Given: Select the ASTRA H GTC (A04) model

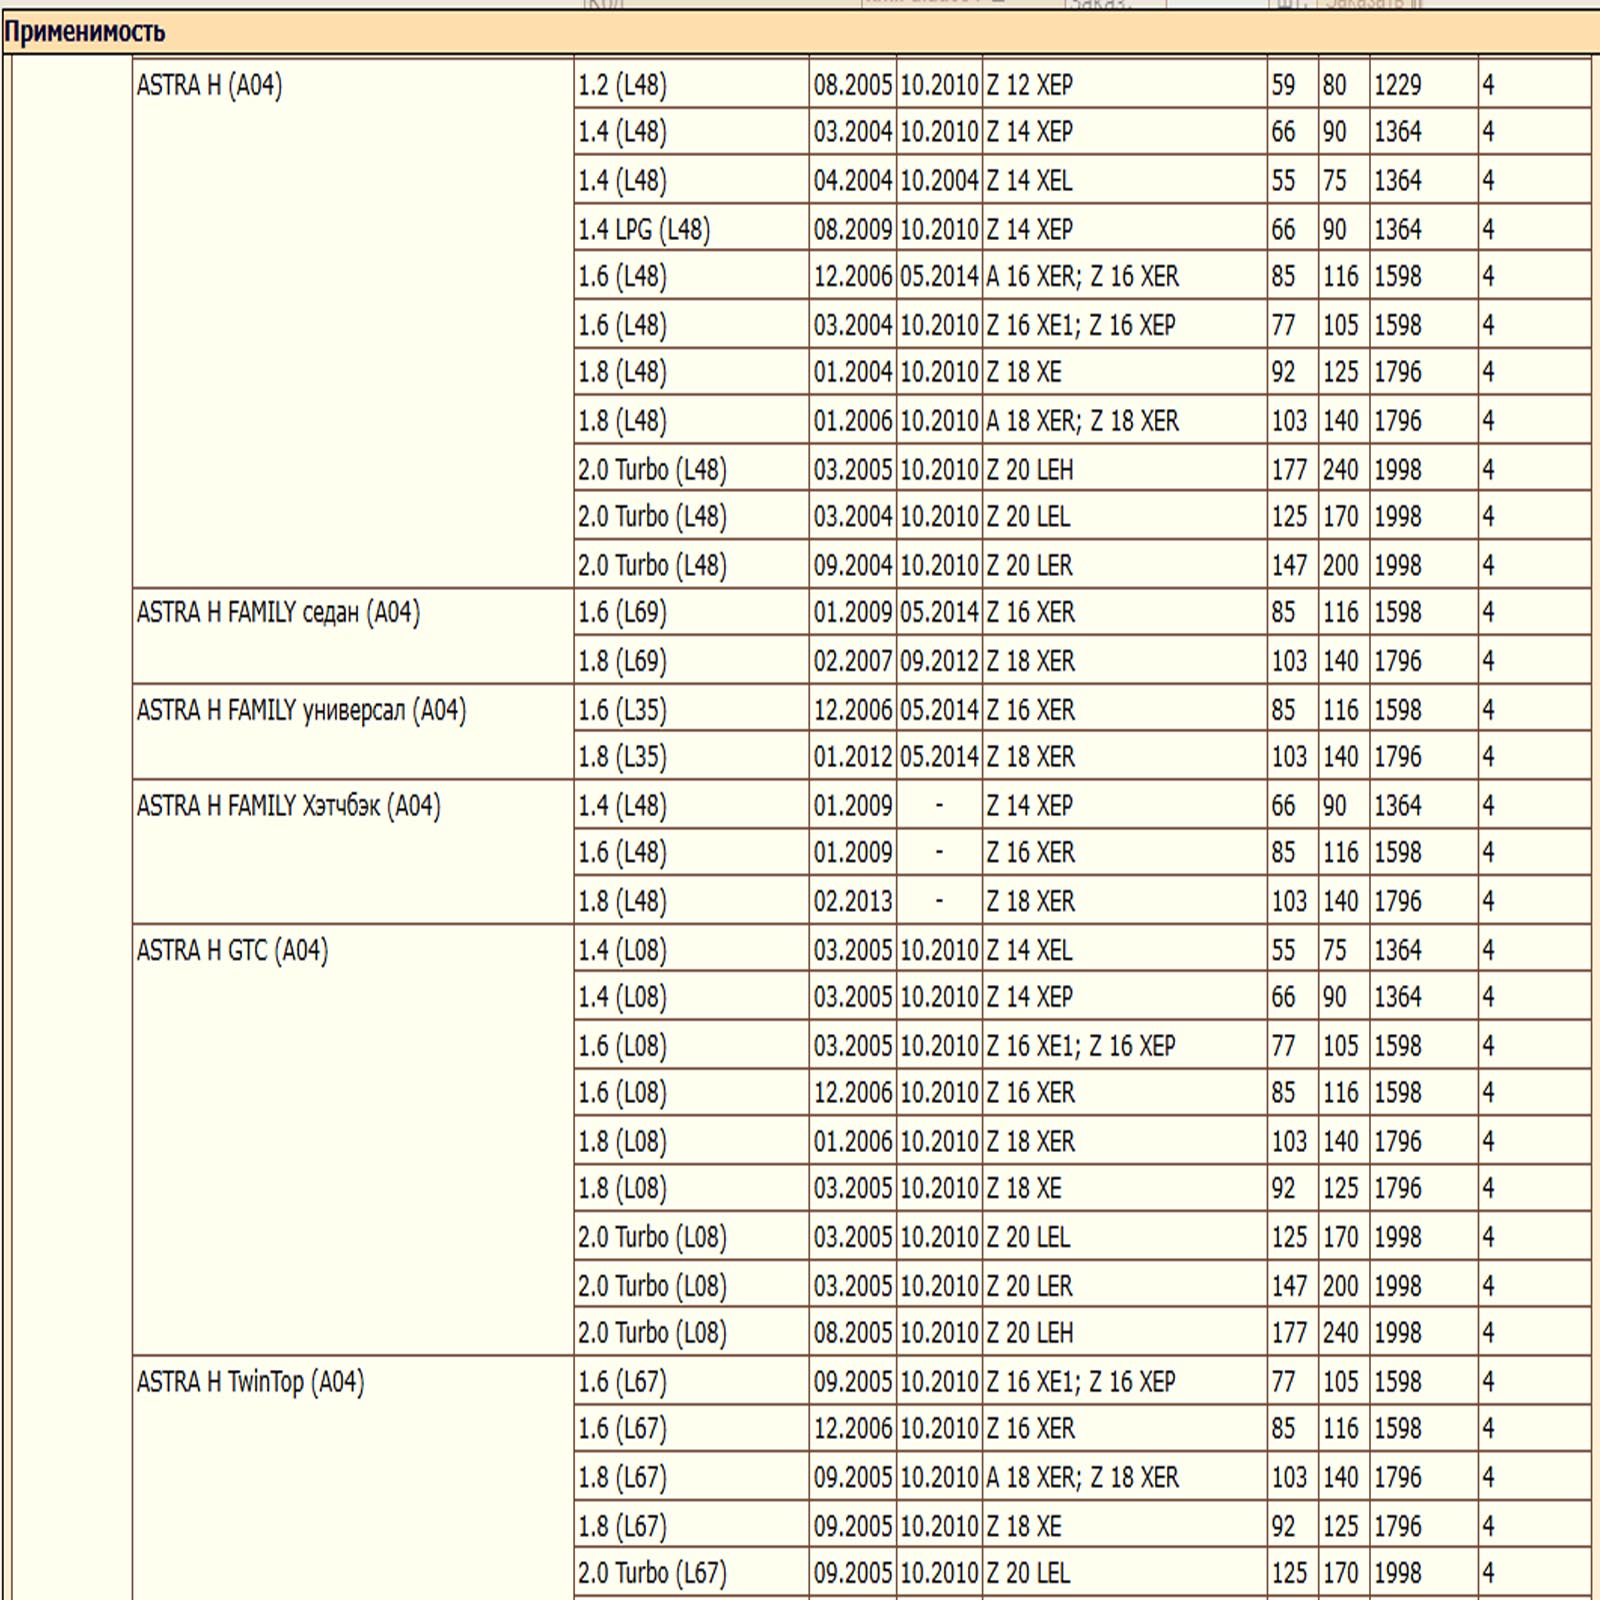Looking at the screenshot, I should (232, 950).
